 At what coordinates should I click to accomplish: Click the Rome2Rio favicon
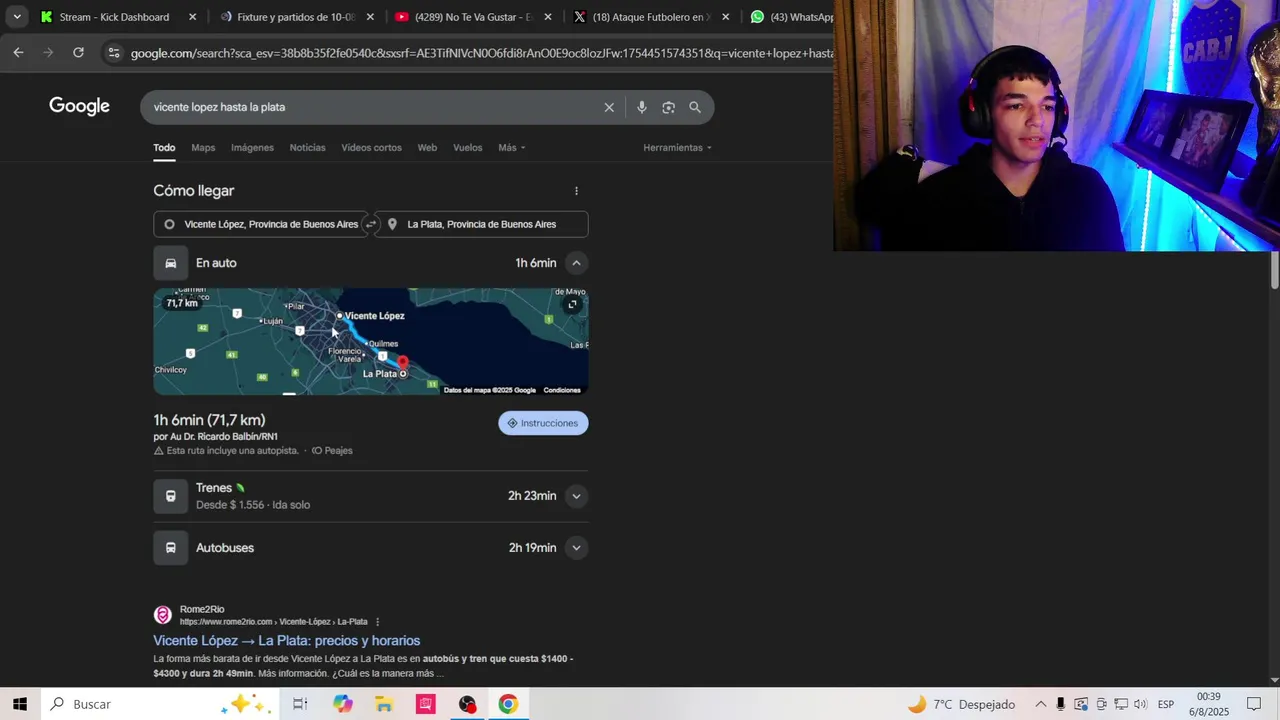coord(162,615)
